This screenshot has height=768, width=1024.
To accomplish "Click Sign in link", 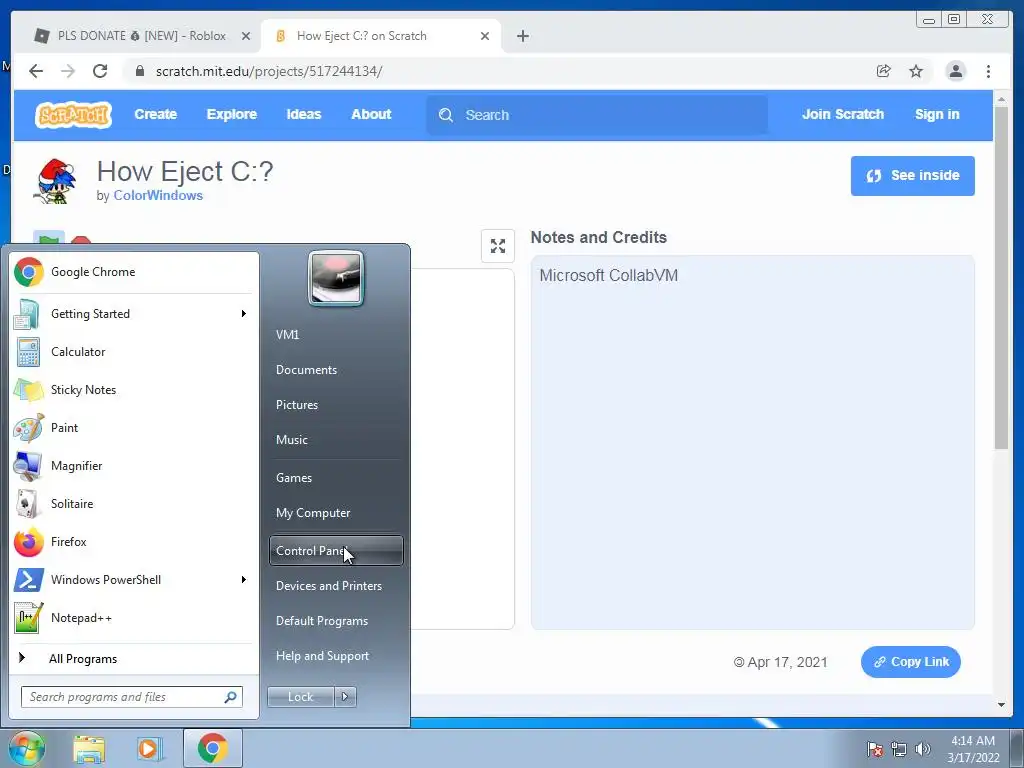I will click(936, 114).
